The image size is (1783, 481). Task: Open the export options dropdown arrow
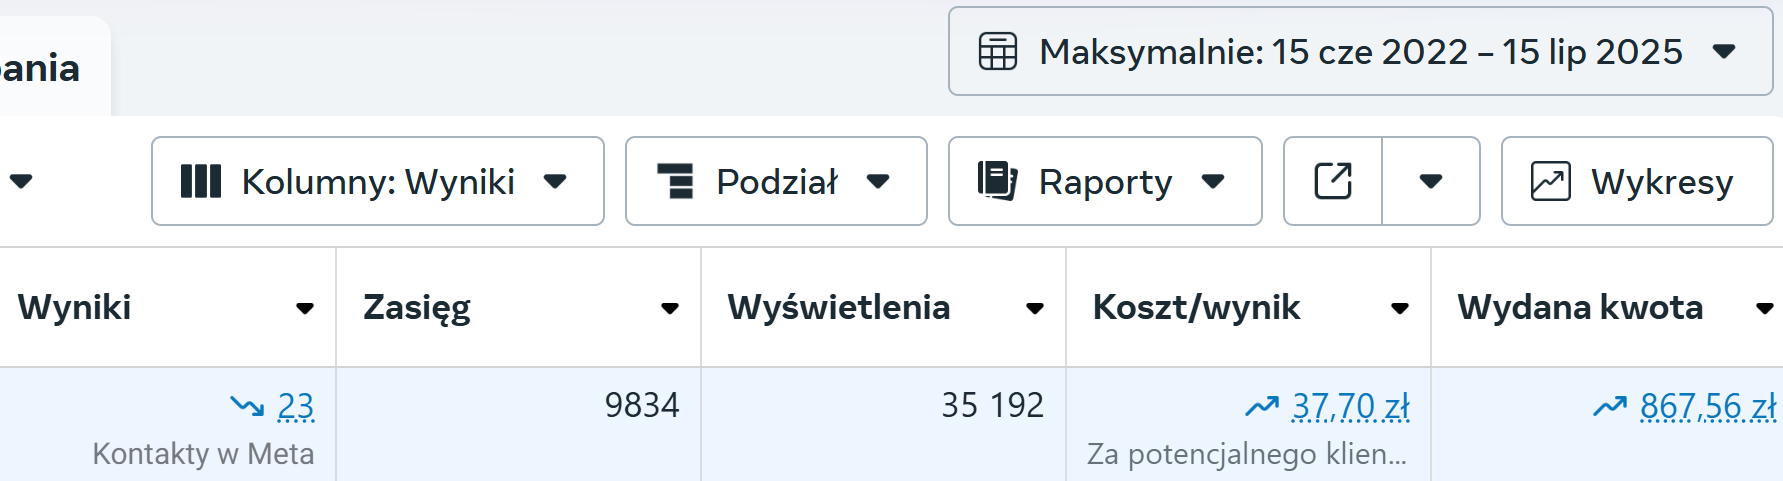click(1431, 181)
